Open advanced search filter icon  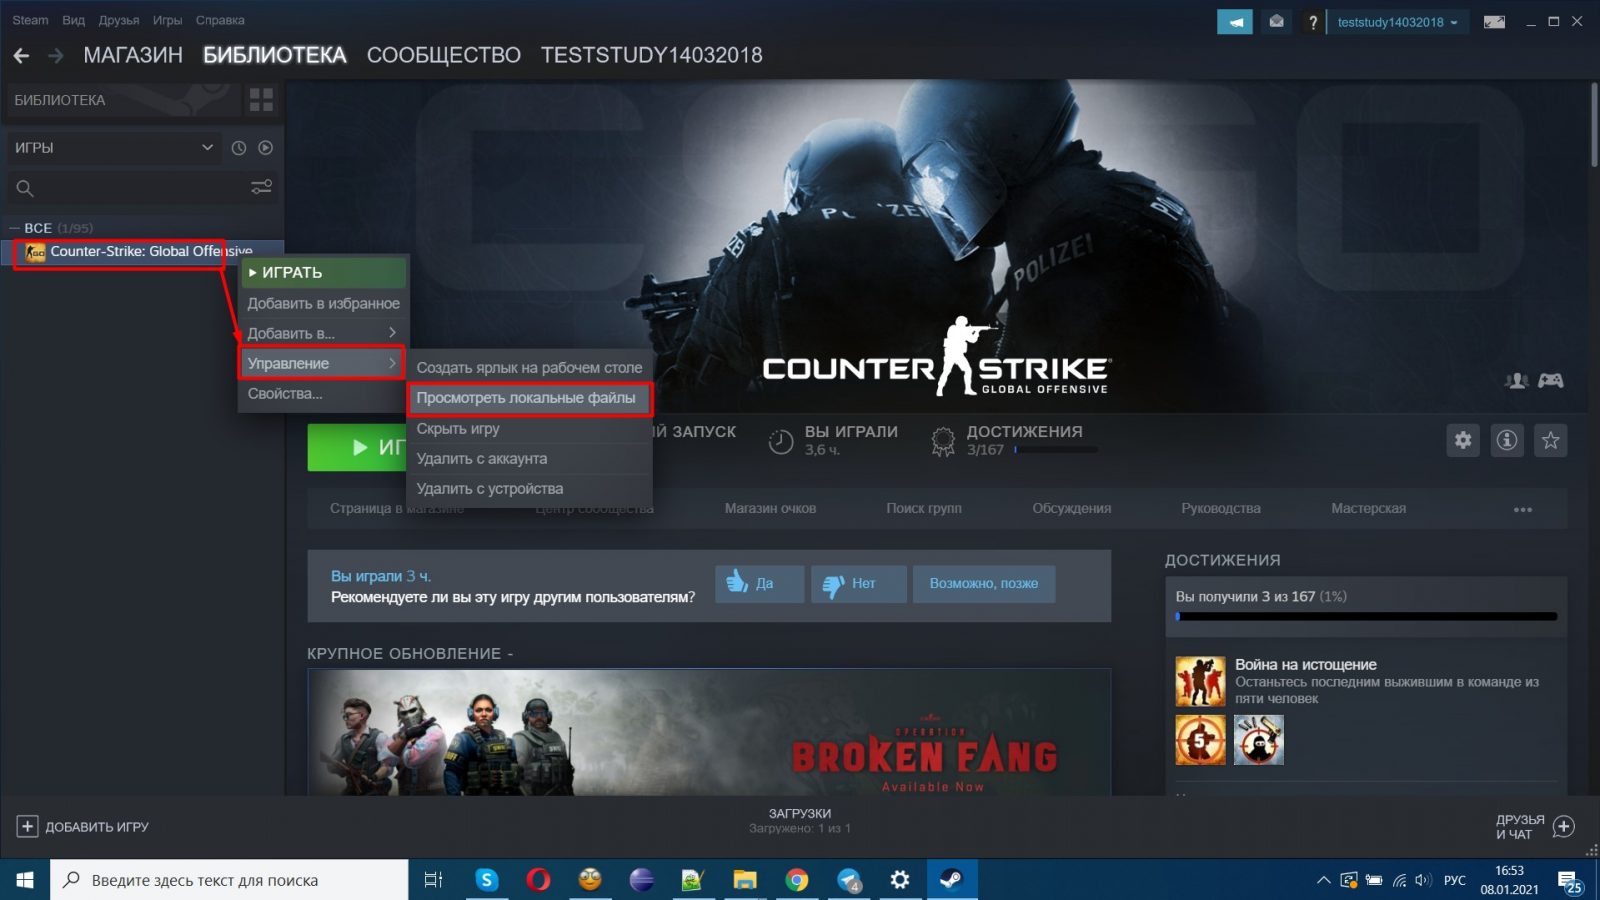pos(261,187)
